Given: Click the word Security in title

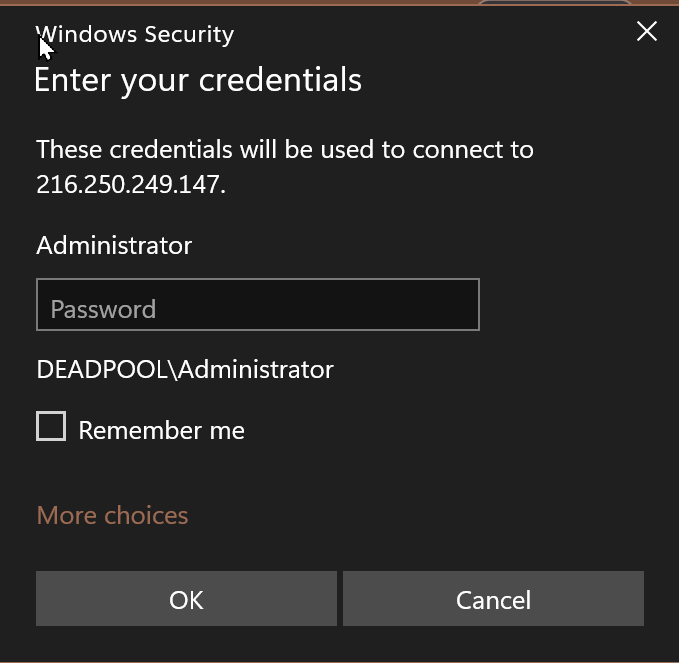Looking at the screenshot, I should pos(189,34).
